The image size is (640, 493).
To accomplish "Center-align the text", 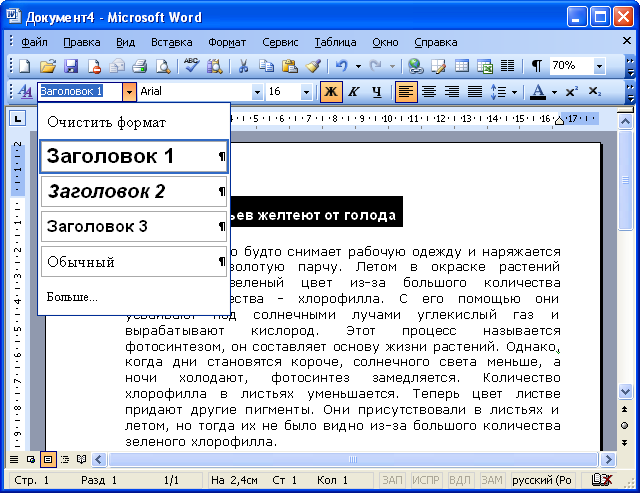I will (429, 92).
